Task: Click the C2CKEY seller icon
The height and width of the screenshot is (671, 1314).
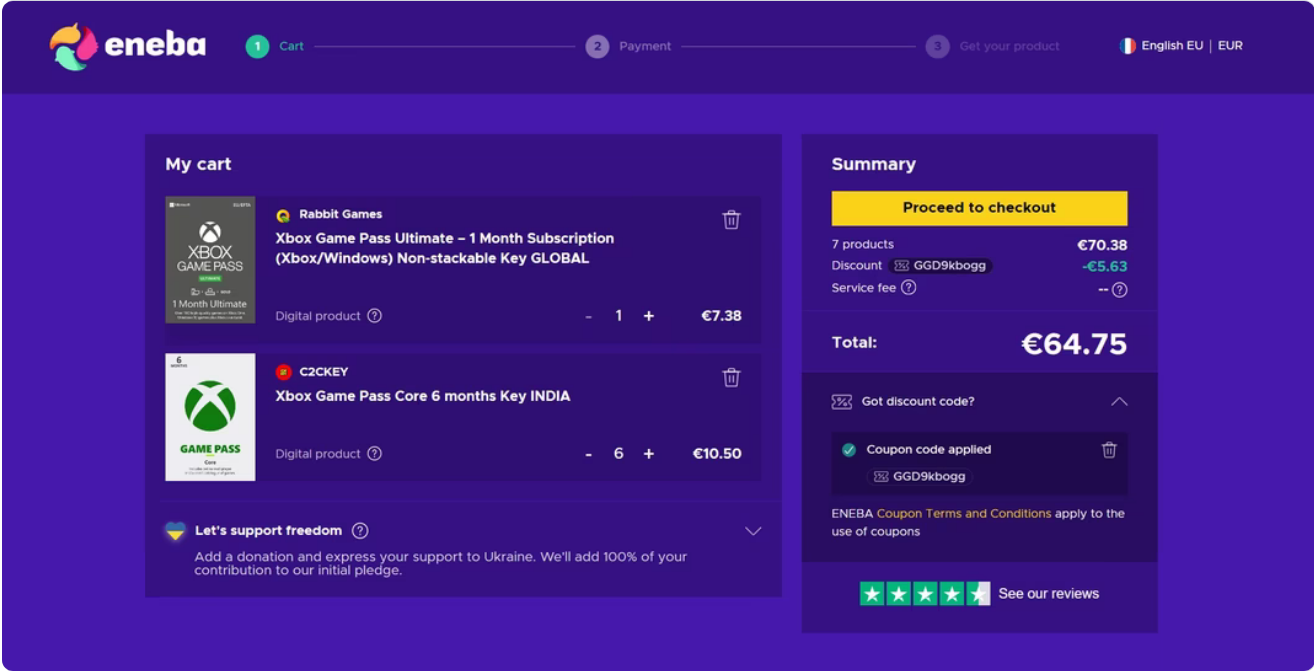Action: coord(283,372)
